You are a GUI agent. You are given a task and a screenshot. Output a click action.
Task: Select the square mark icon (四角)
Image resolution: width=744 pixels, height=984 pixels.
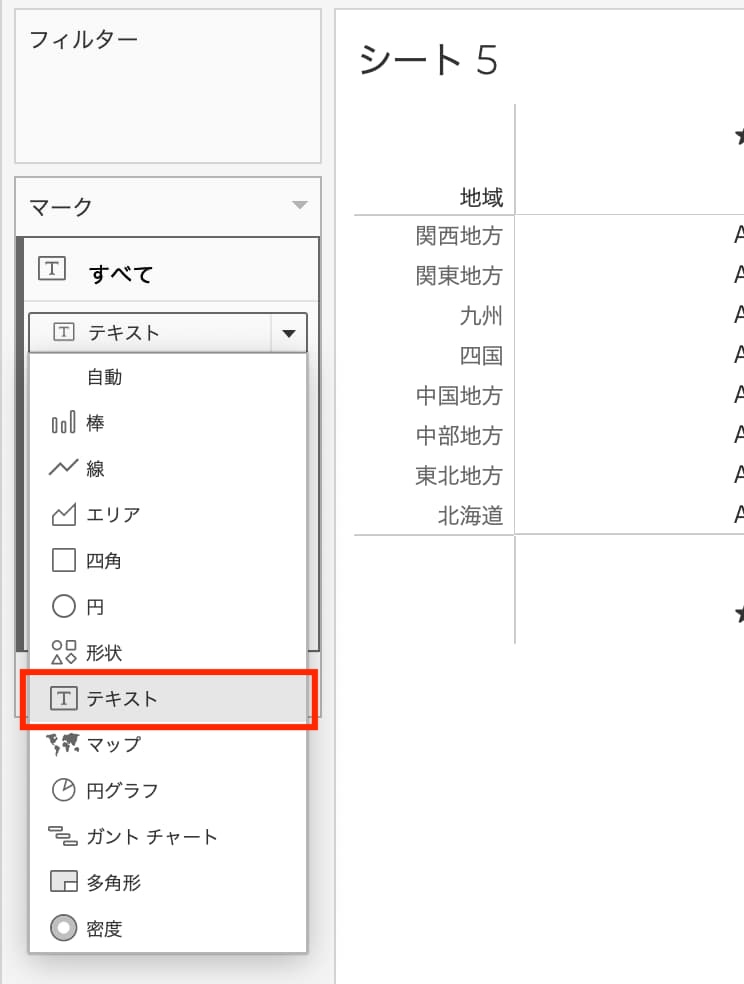point(64,561)
